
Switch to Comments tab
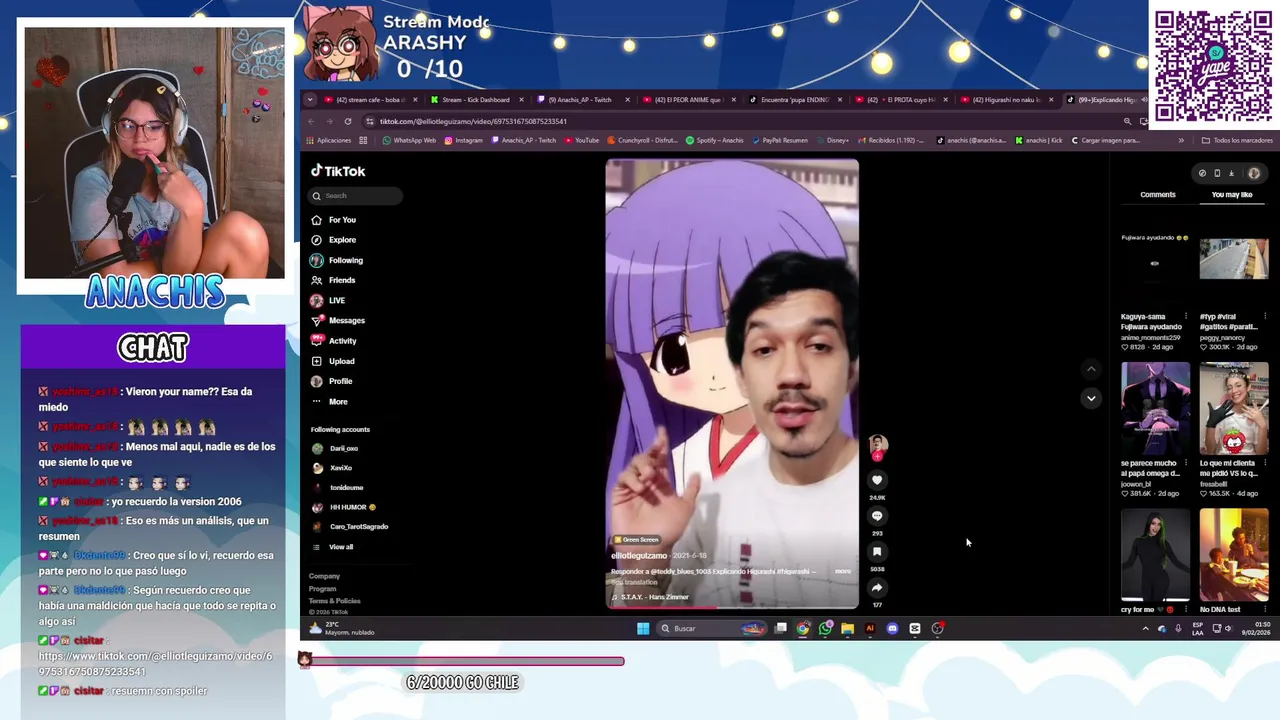(x=1158, y=195)
